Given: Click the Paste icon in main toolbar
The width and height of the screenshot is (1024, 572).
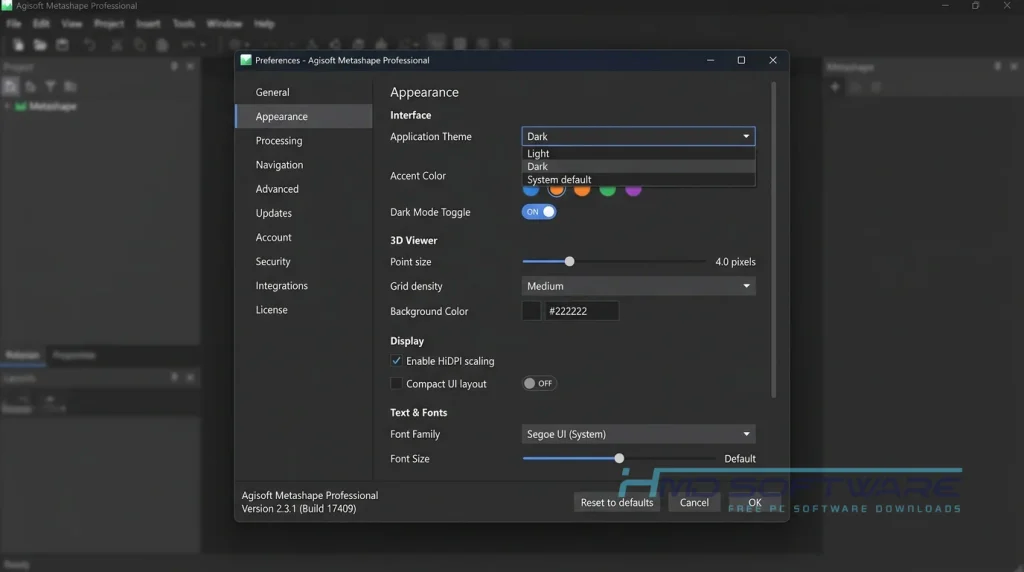Looking at the screenshot, I should coord(162,44).
